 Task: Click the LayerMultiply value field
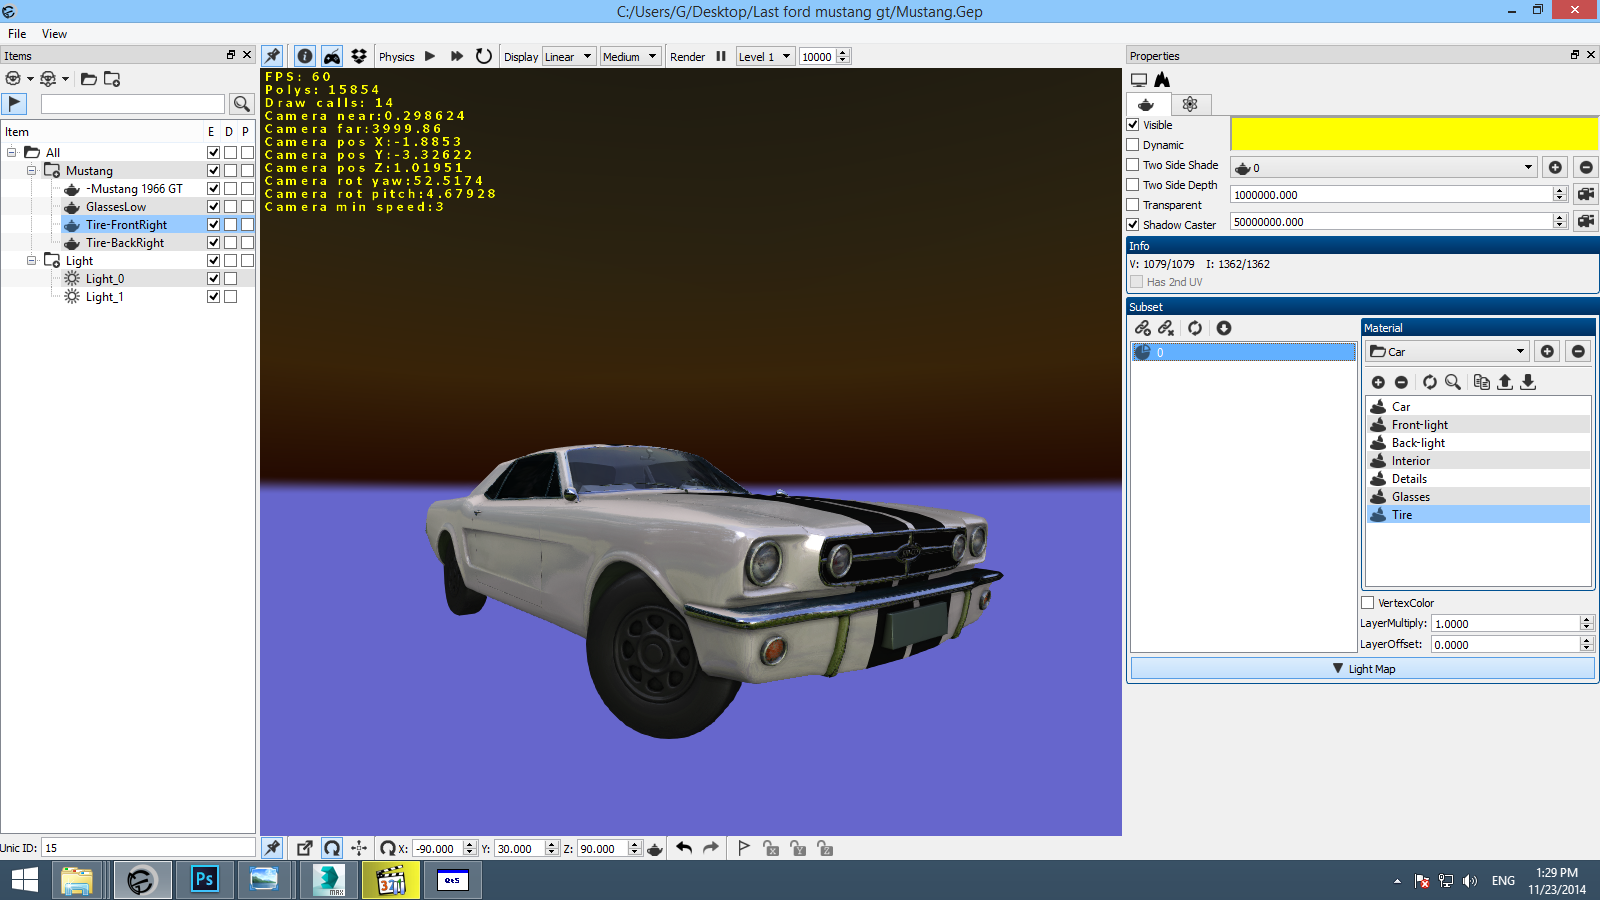point(1505,623)
